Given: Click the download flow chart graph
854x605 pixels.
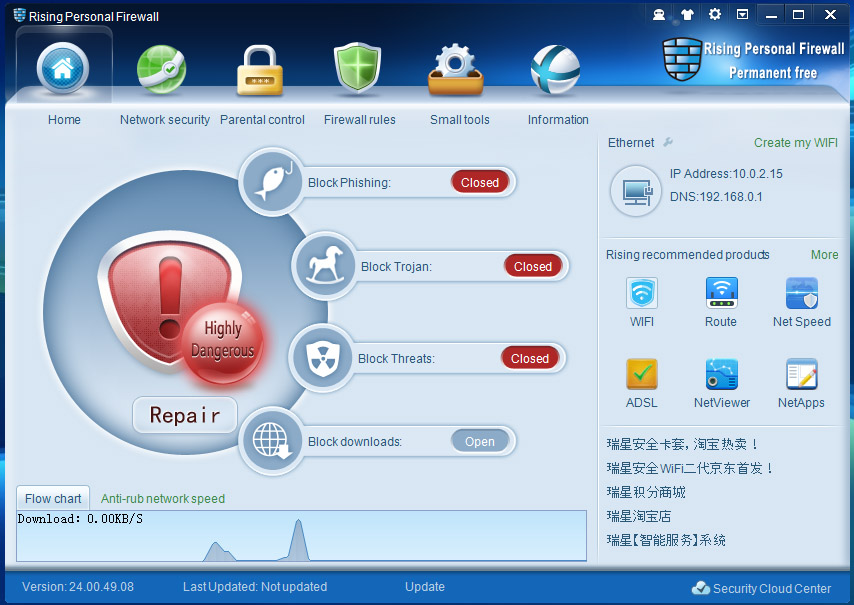Looking at the screenshot, I should 301,536.
